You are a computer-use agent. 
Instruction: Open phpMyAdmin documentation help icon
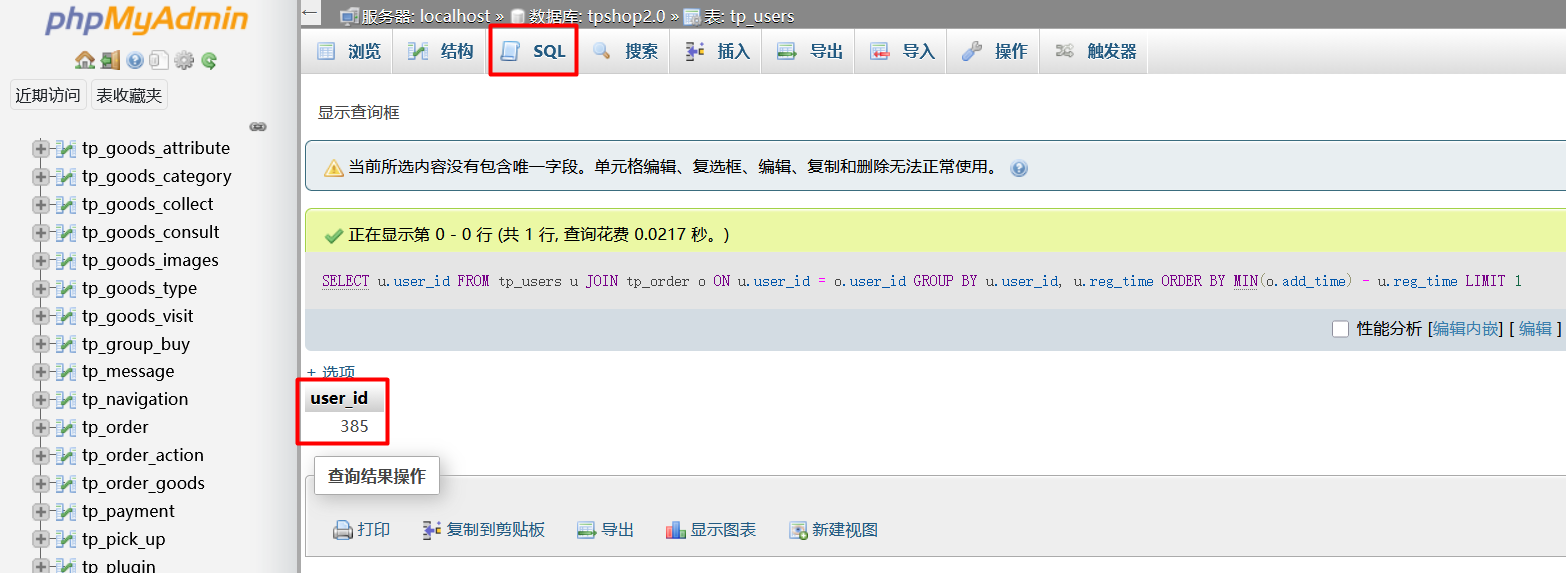coord(135,61)
